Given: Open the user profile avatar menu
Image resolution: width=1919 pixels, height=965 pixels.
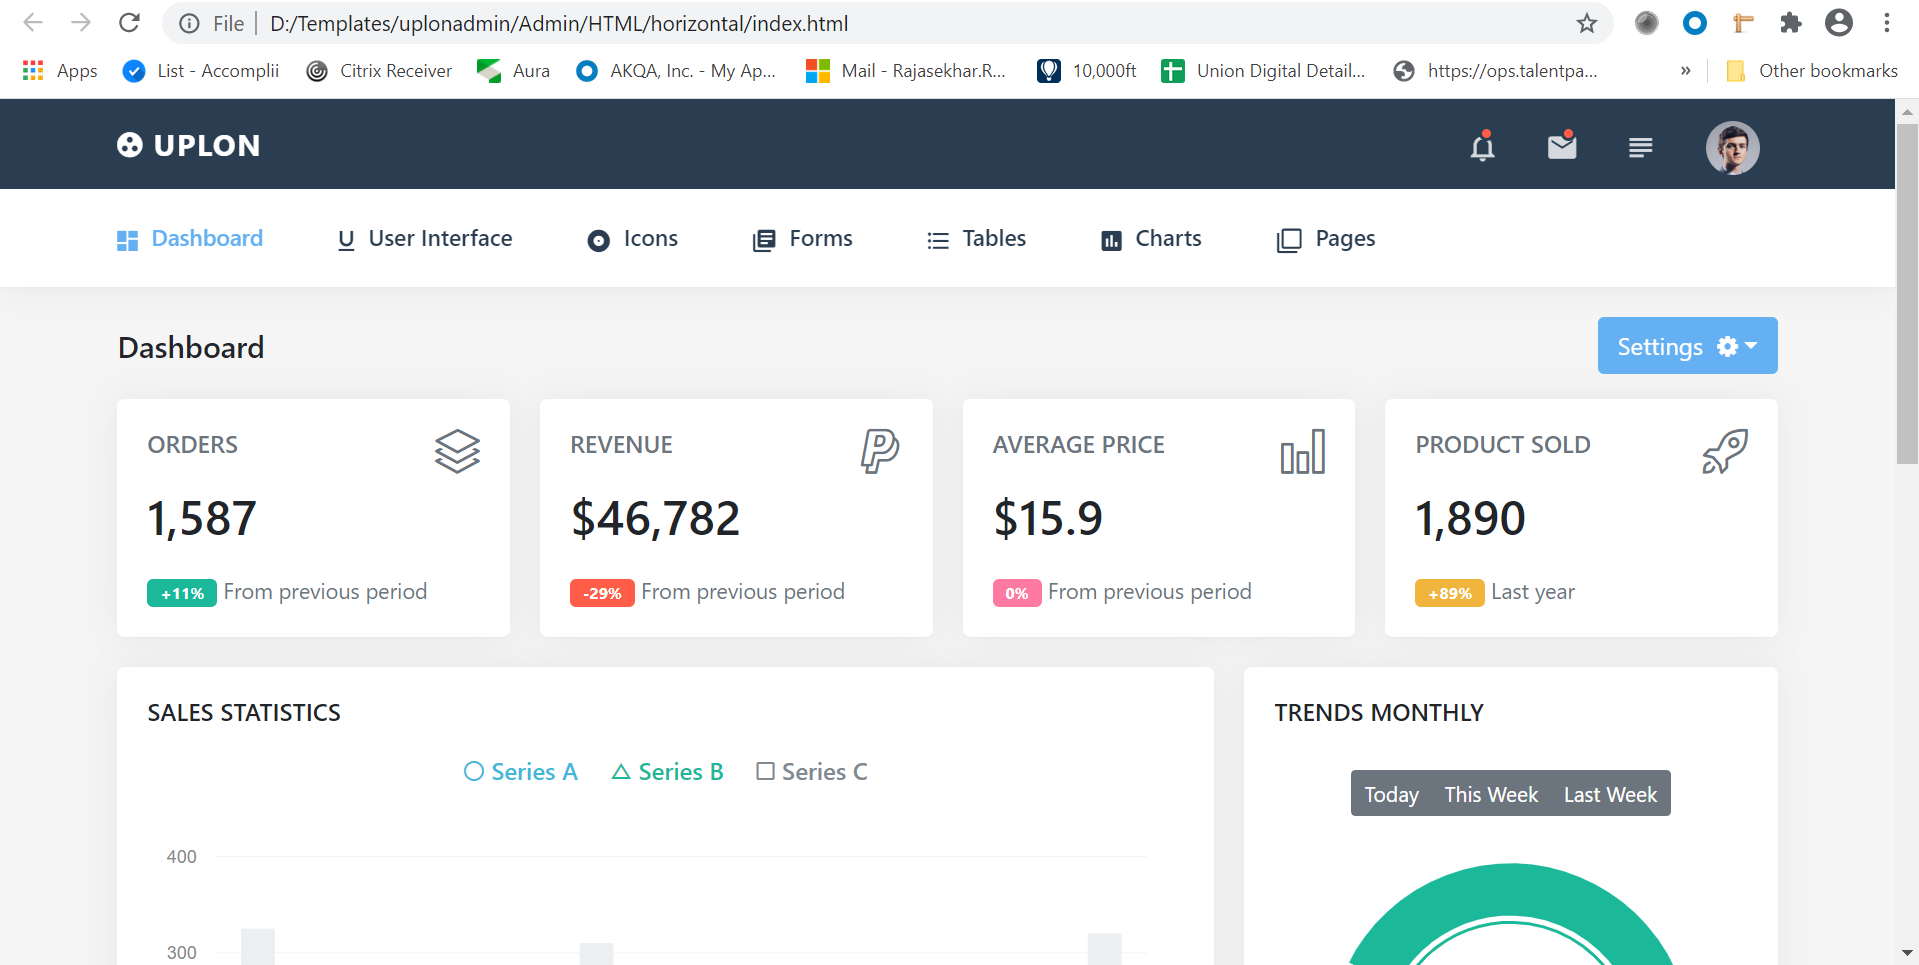Looking at the screenshot, I should pyautogui.click(x=1732, y=147).
